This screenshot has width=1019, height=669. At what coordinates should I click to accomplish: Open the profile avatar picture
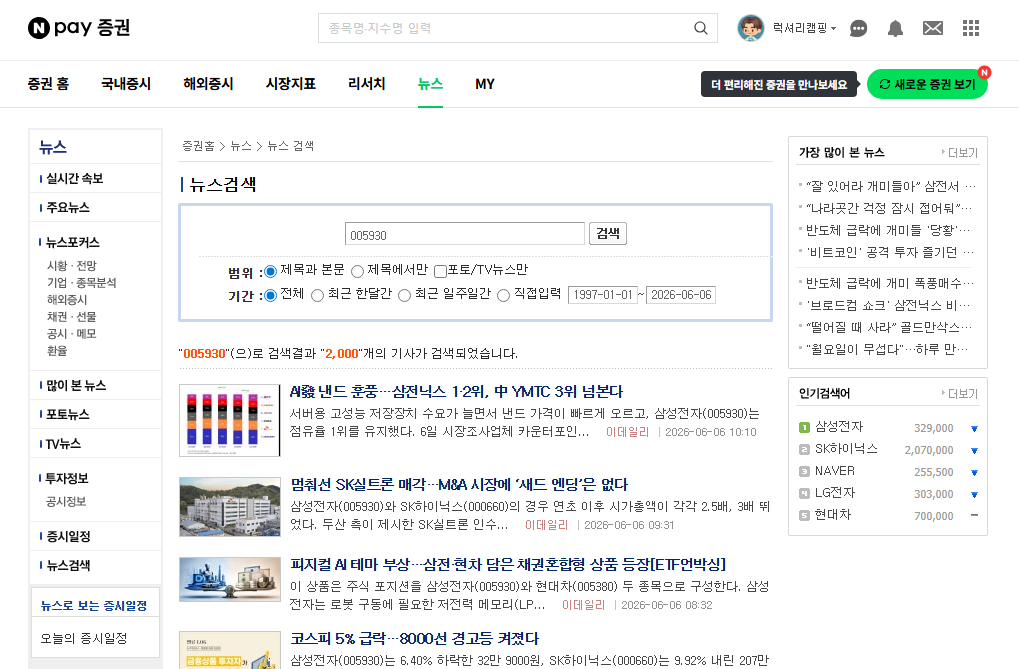pyautogui.click(x=751, y=28)
